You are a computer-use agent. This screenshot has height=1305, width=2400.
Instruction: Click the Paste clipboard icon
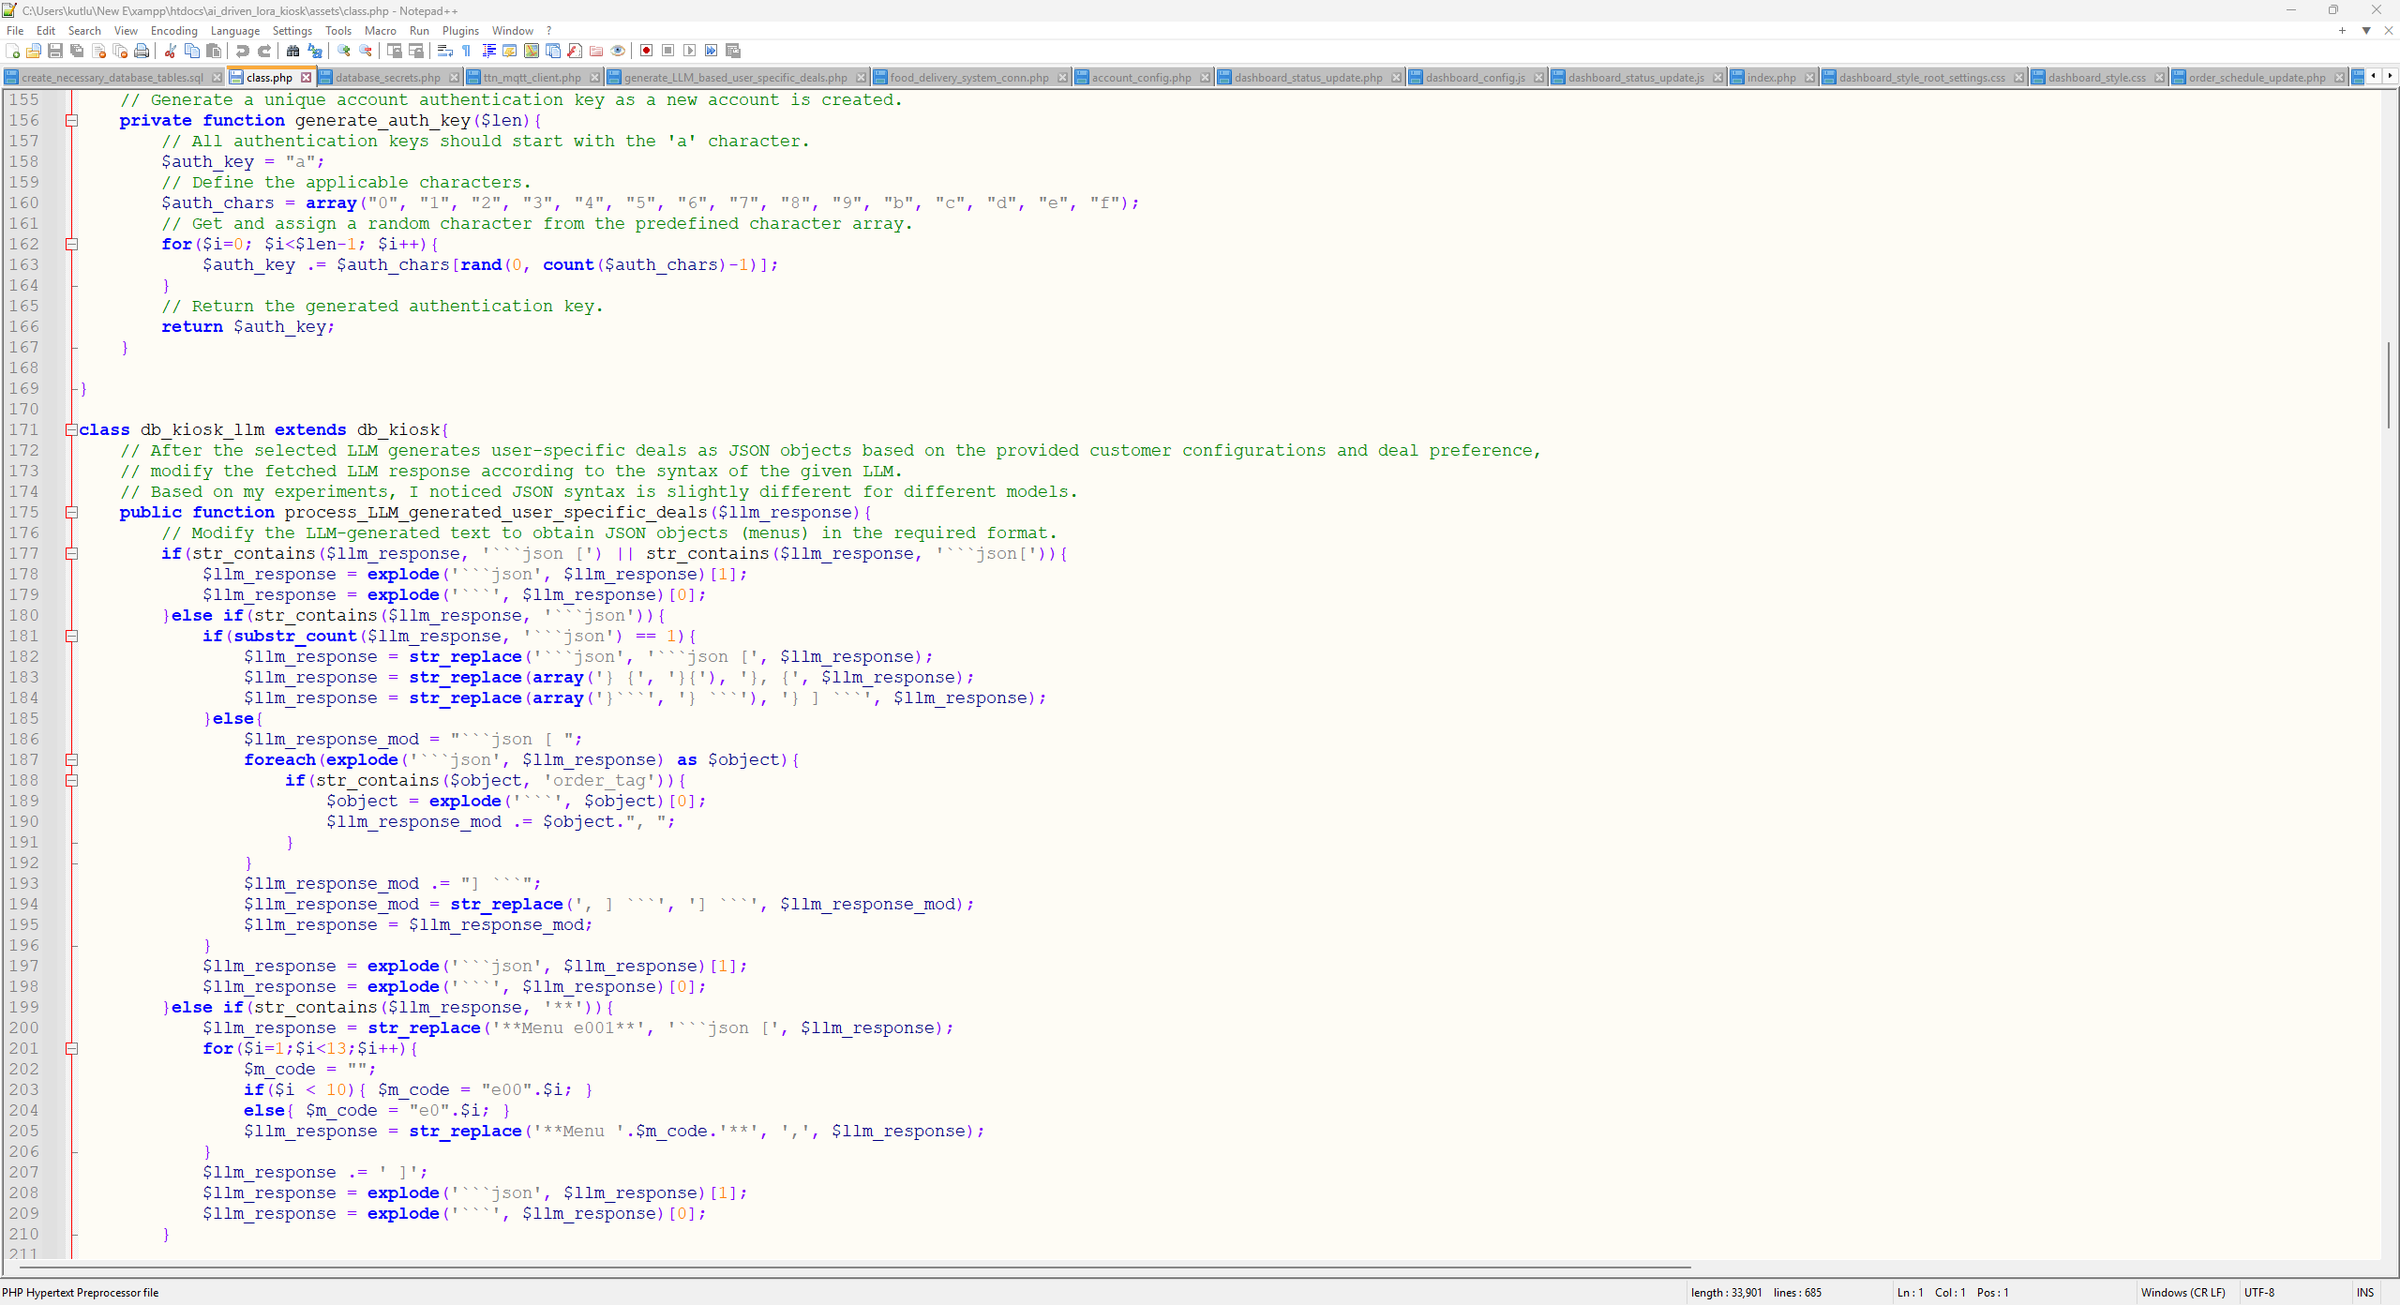coord(214,51)
